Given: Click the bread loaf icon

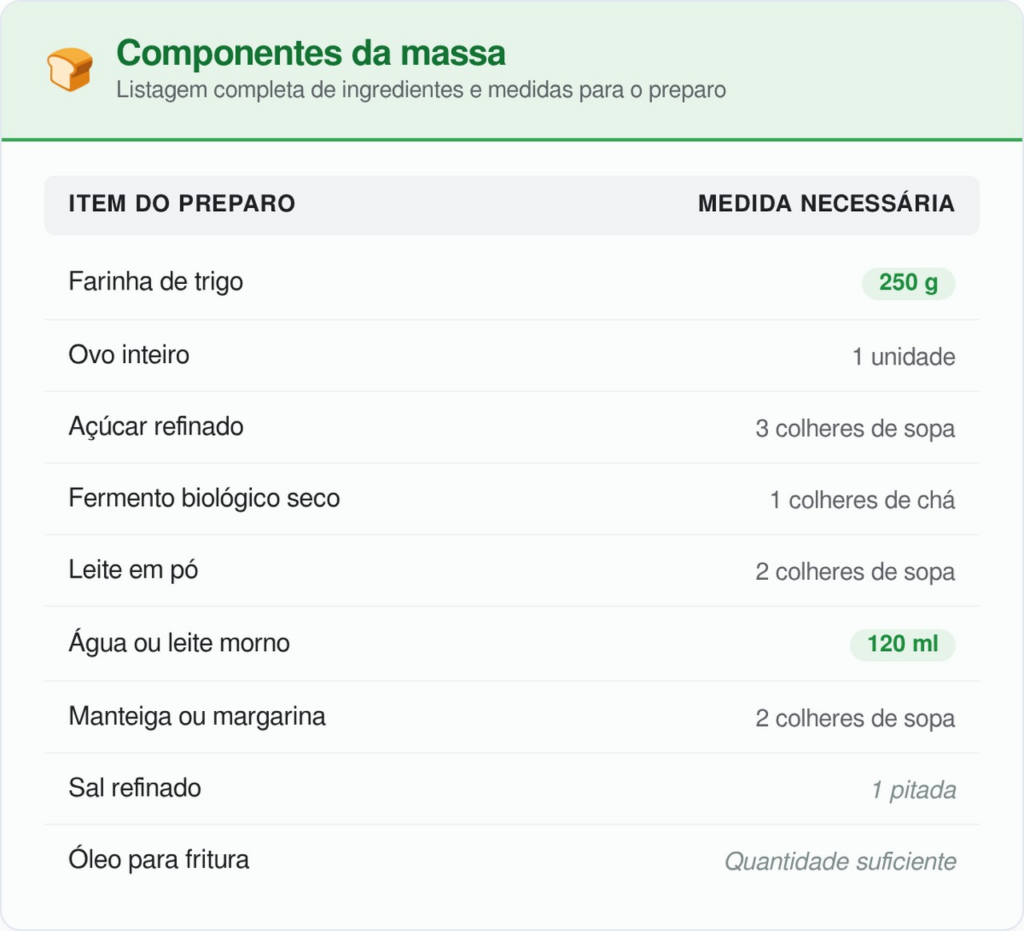Looking at the screenshot, I should [x=69, y=69].
